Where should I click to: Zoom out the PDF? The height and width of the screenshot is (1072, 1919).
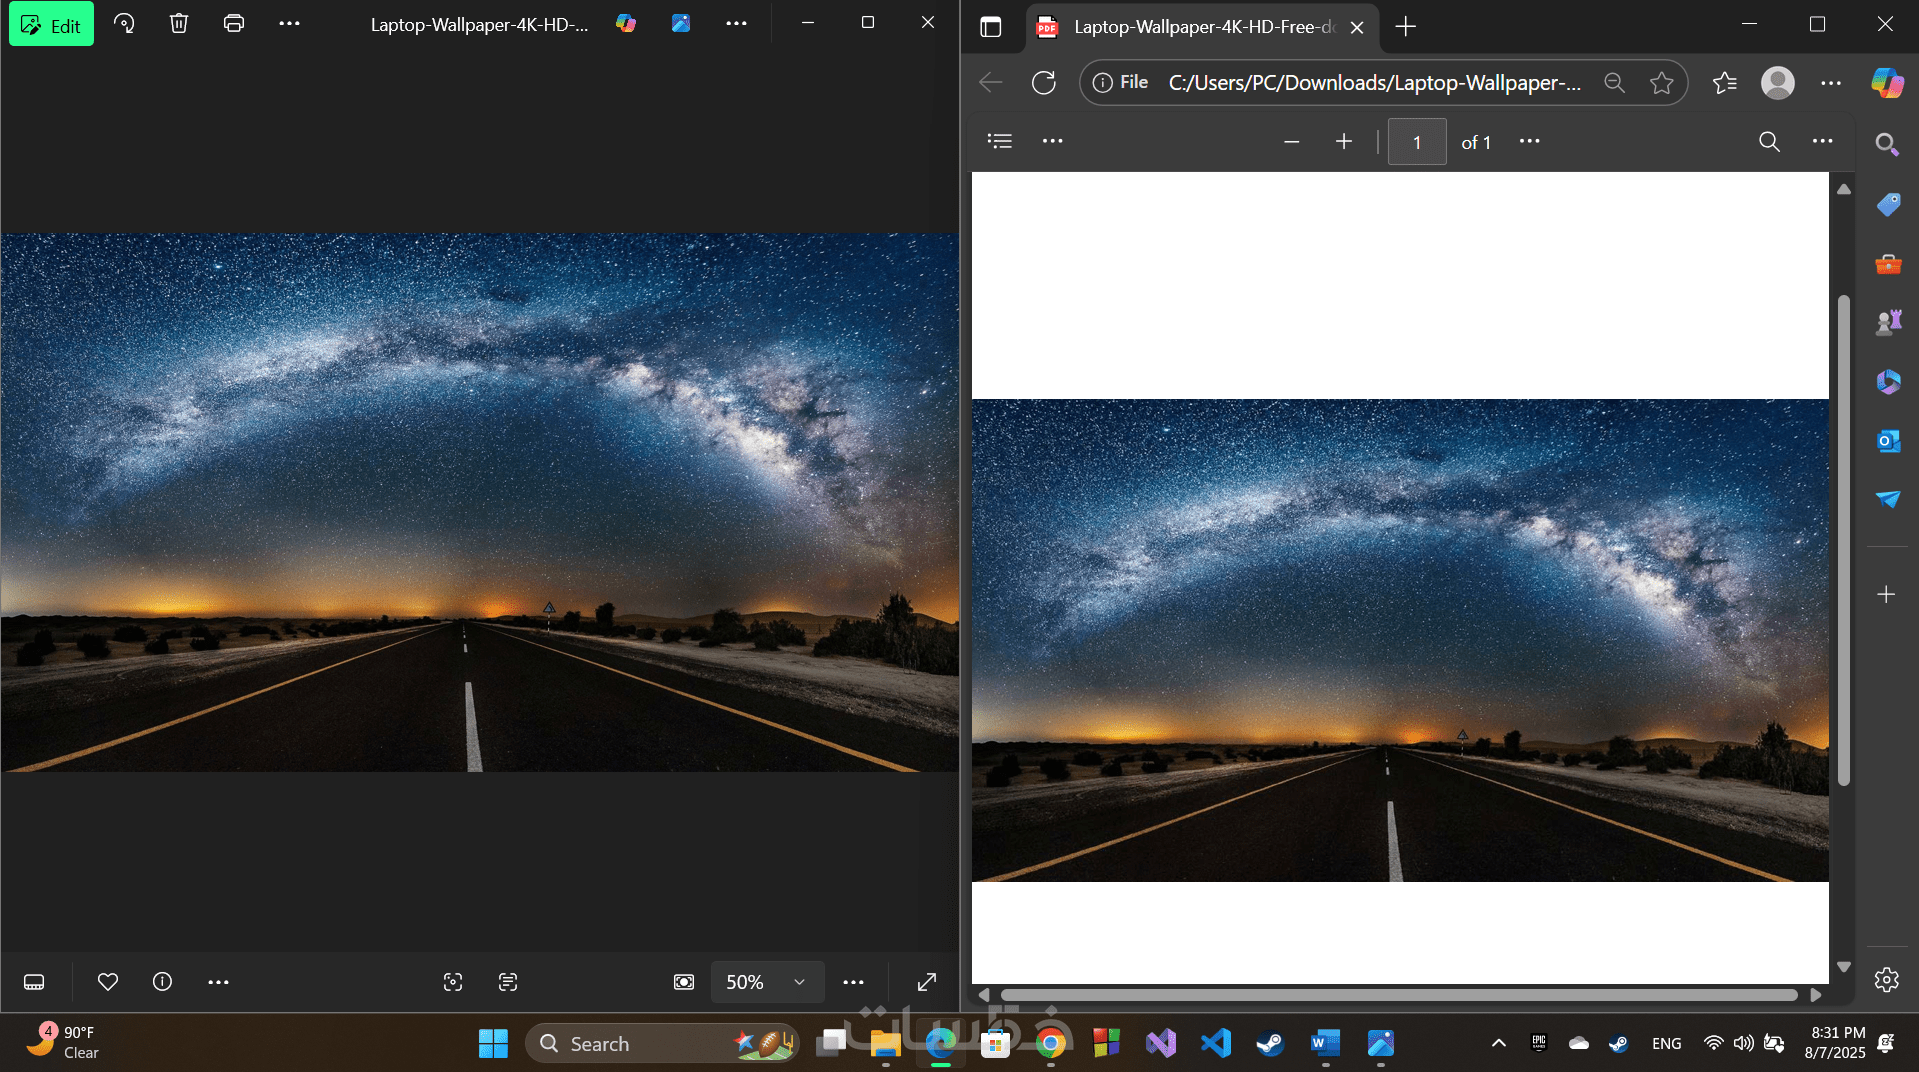1292,141
